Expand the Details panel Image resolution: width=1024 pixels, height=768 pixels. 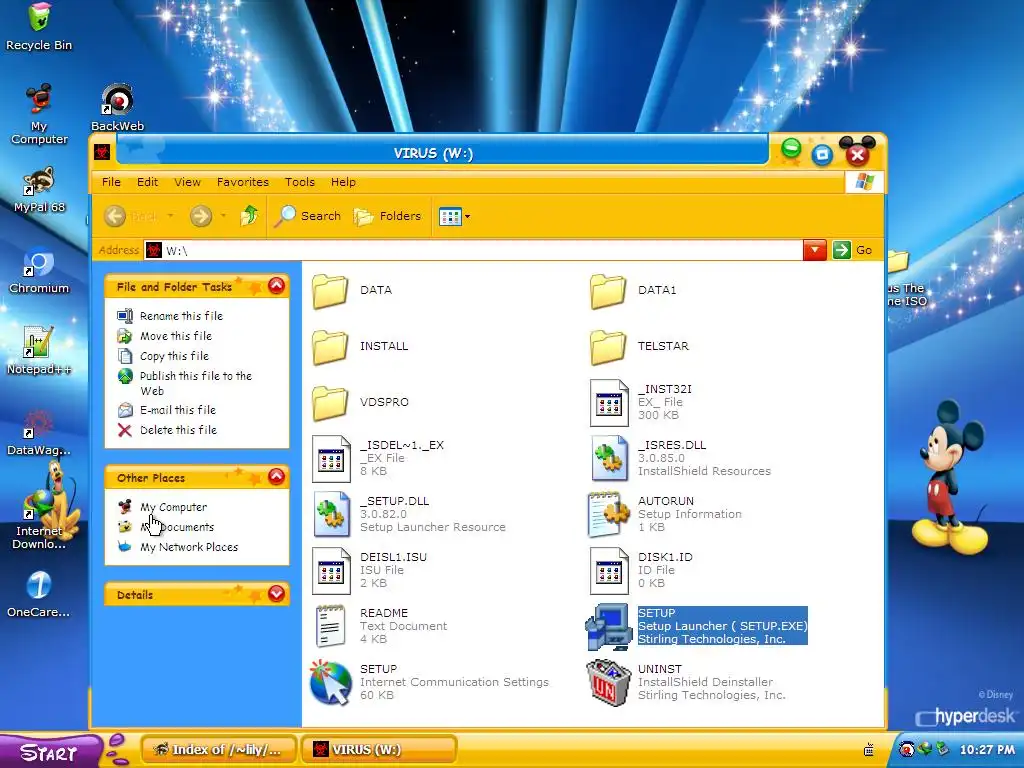[x=276, y=593]
